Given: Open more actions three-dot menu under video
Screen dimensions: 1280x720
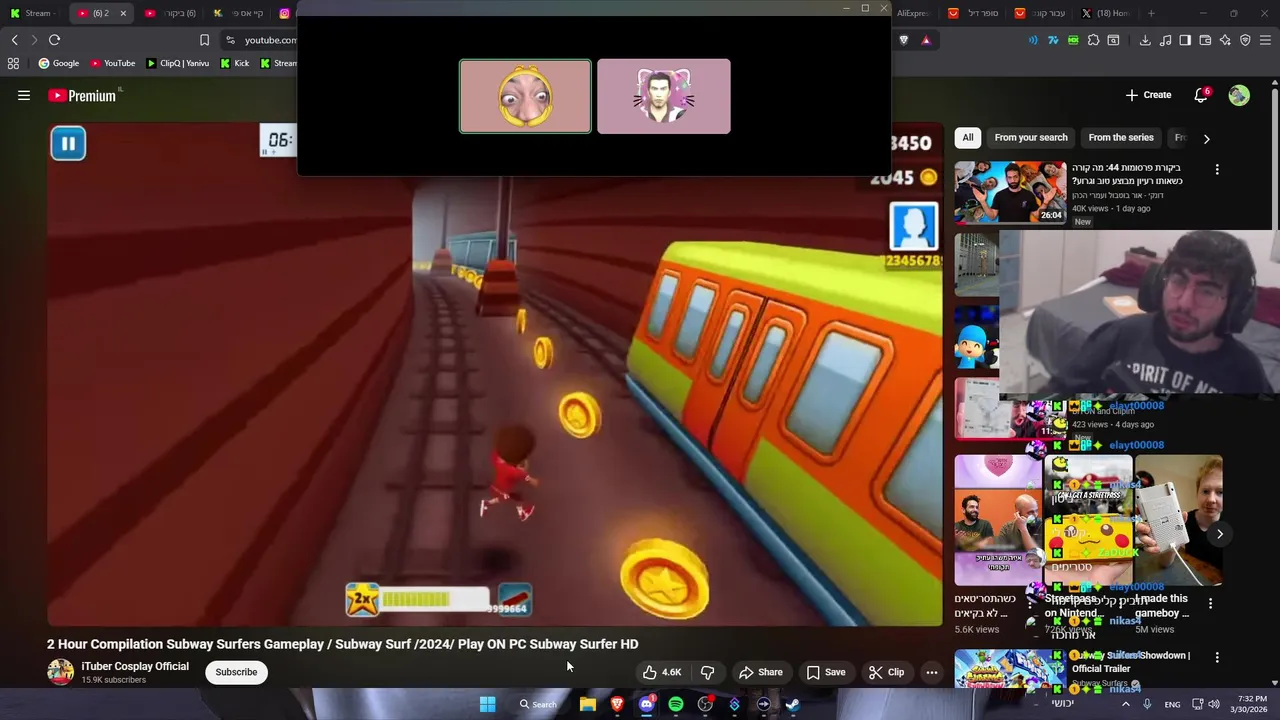Looking at the screenshot, I should click(x=931, y=672).
